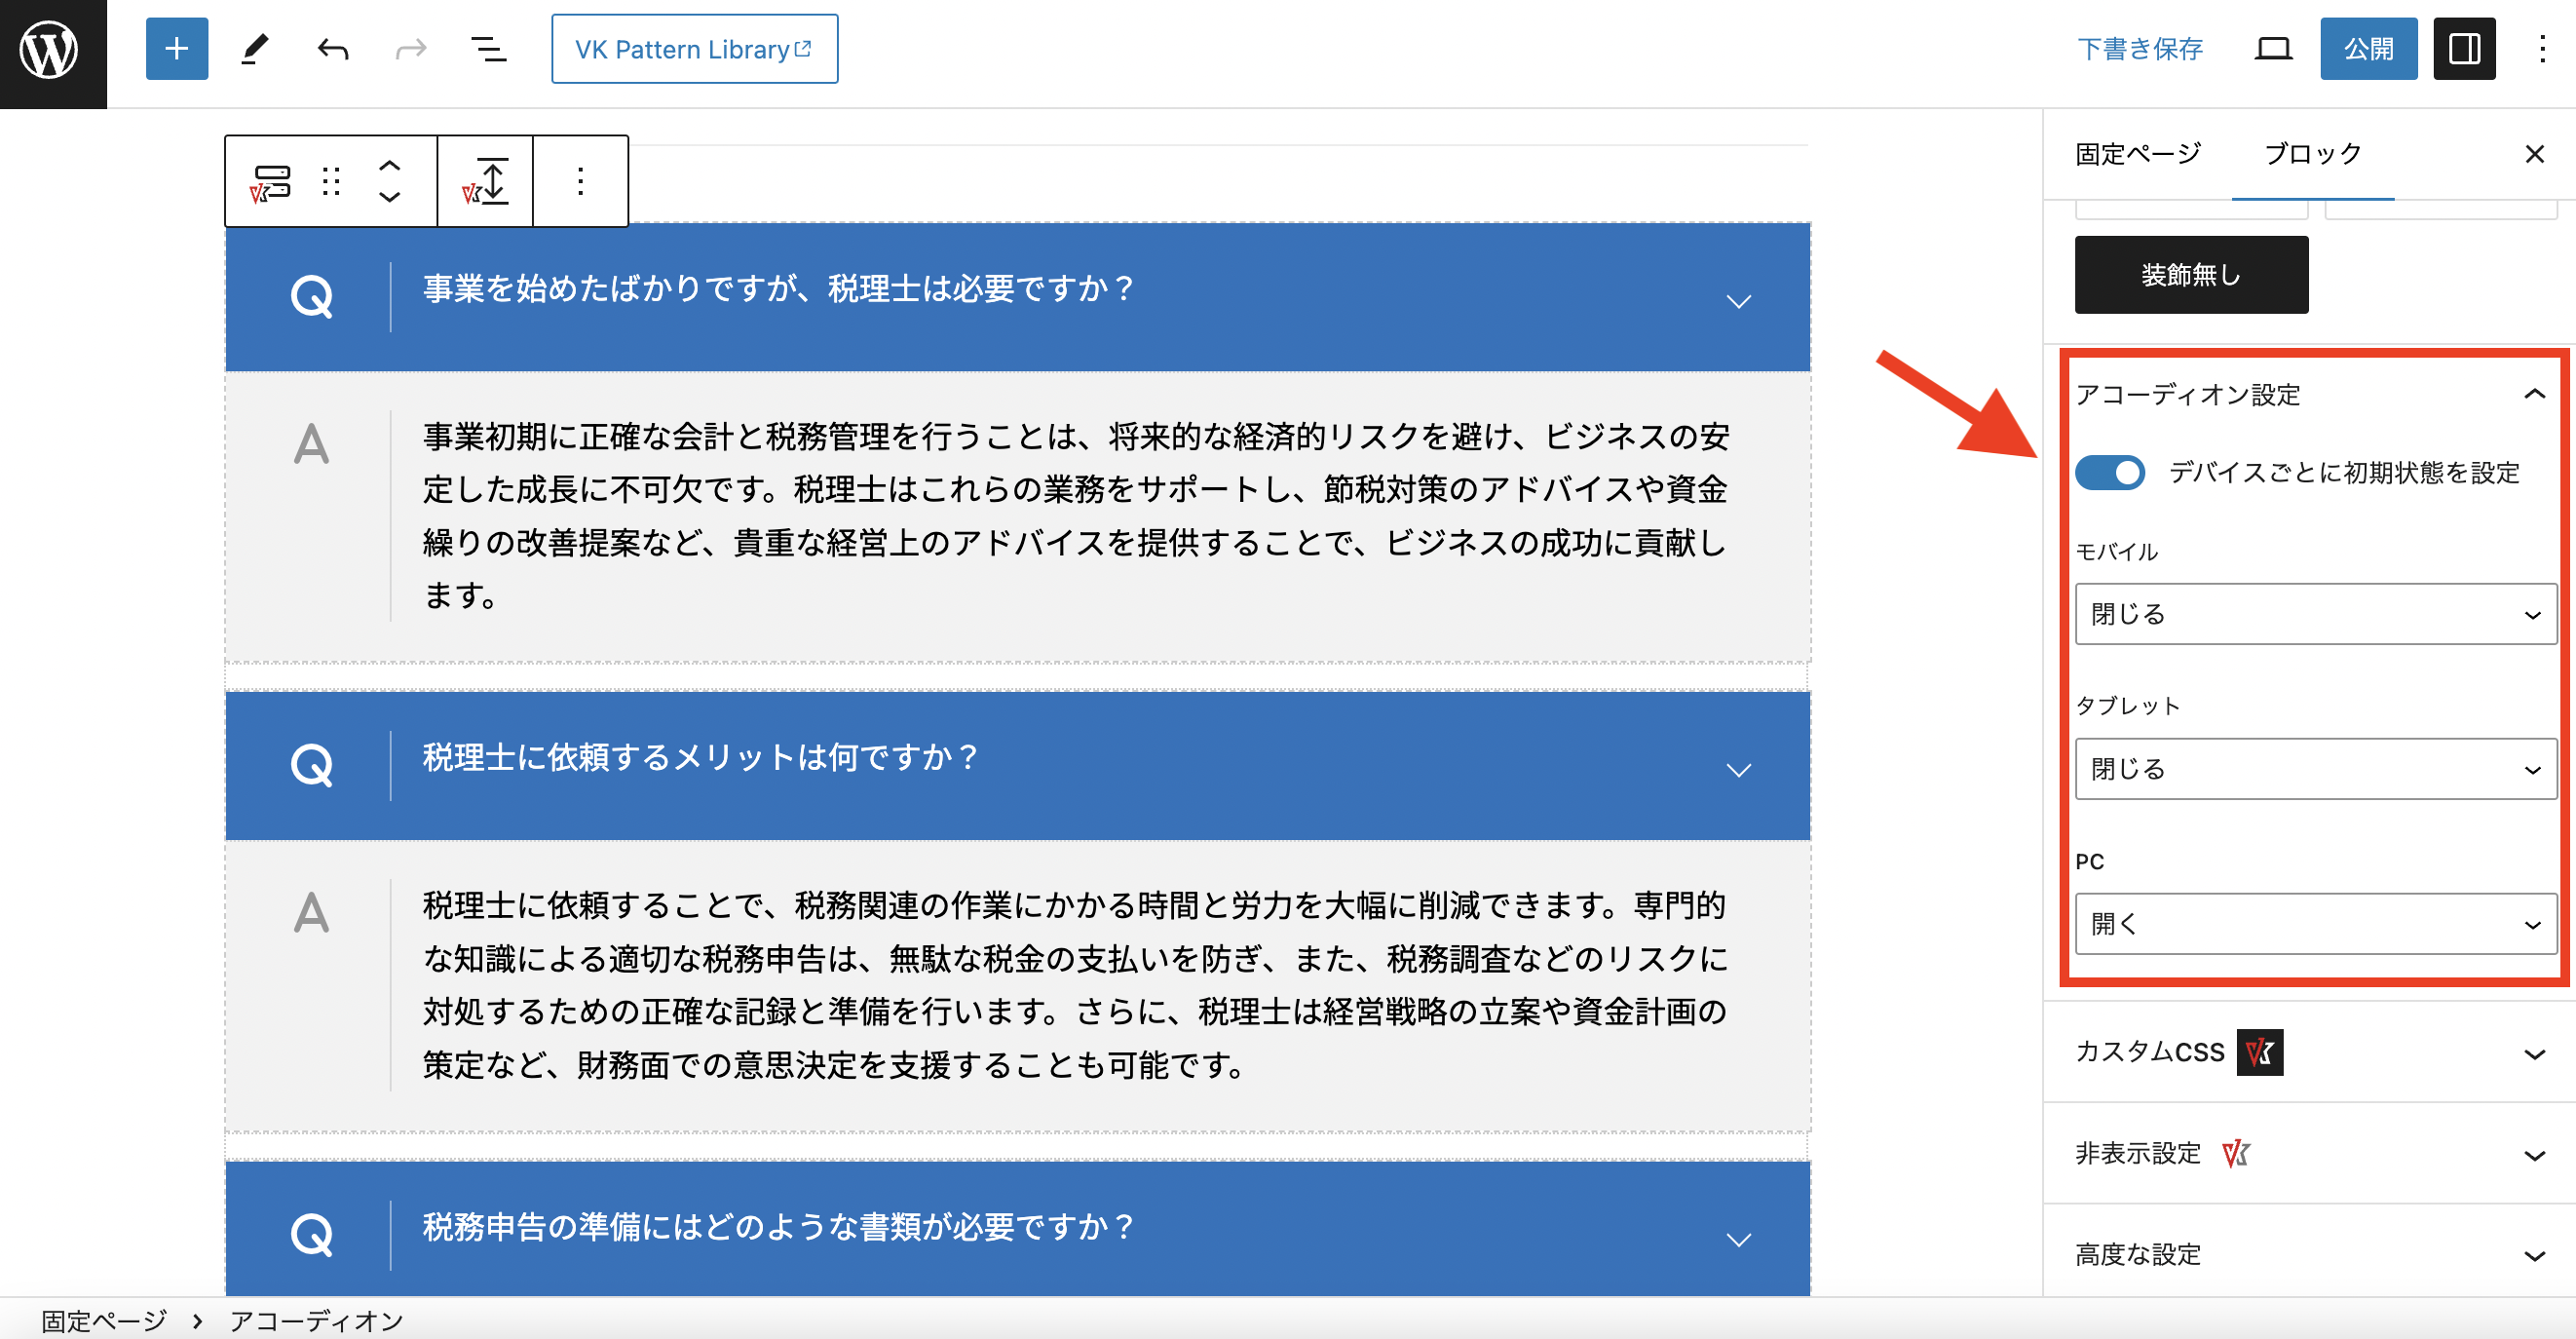Switch to the 固定ページ tab
This screenshot has height=1339, width=2576.
pos(2138,154)
